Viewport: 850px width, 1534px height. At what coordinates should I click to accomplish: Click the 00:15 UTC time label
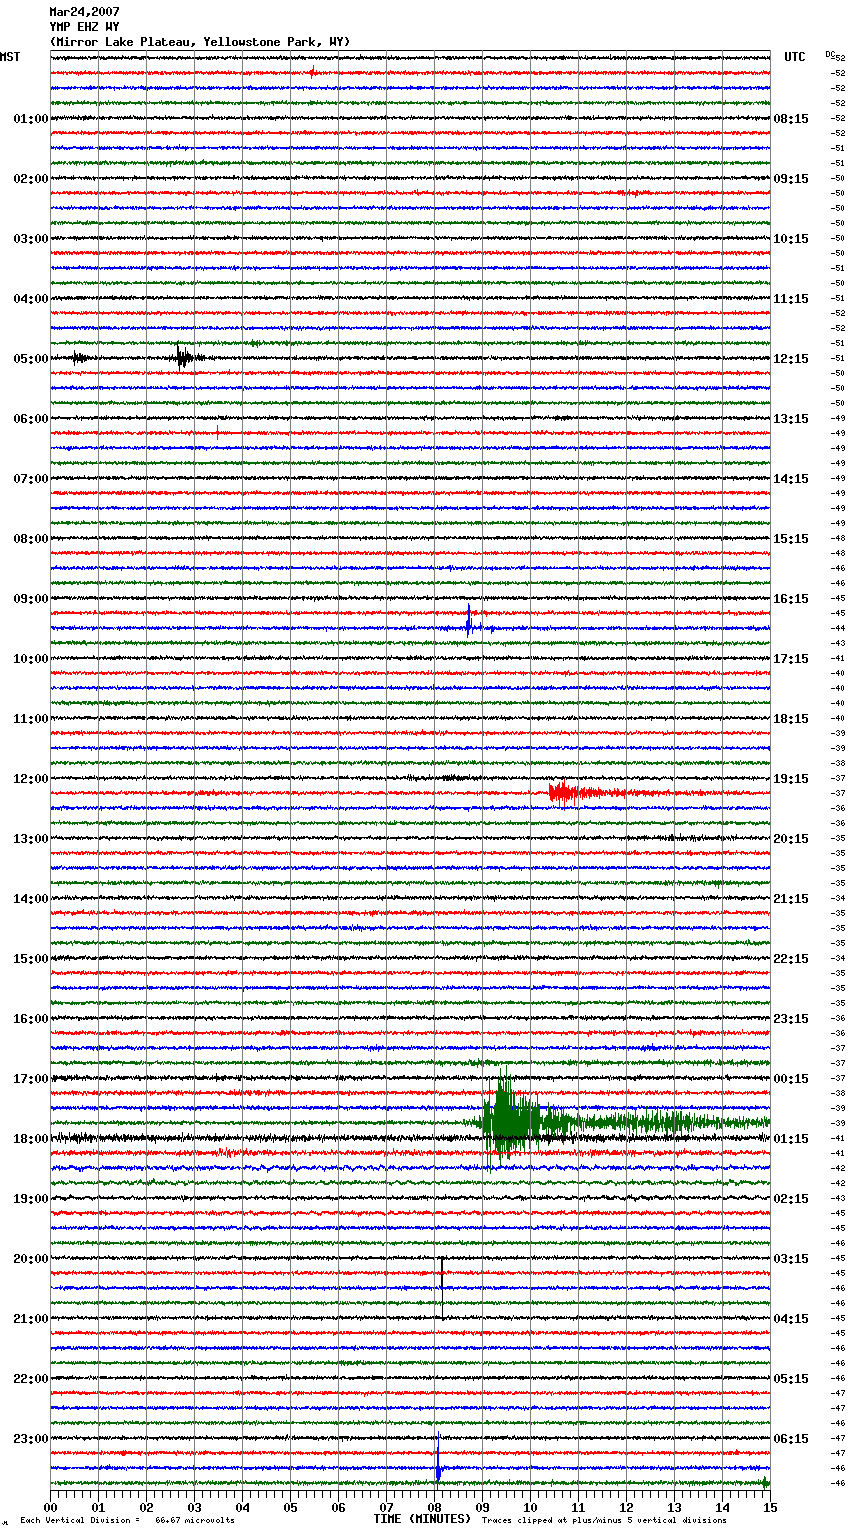[791, 1079]
